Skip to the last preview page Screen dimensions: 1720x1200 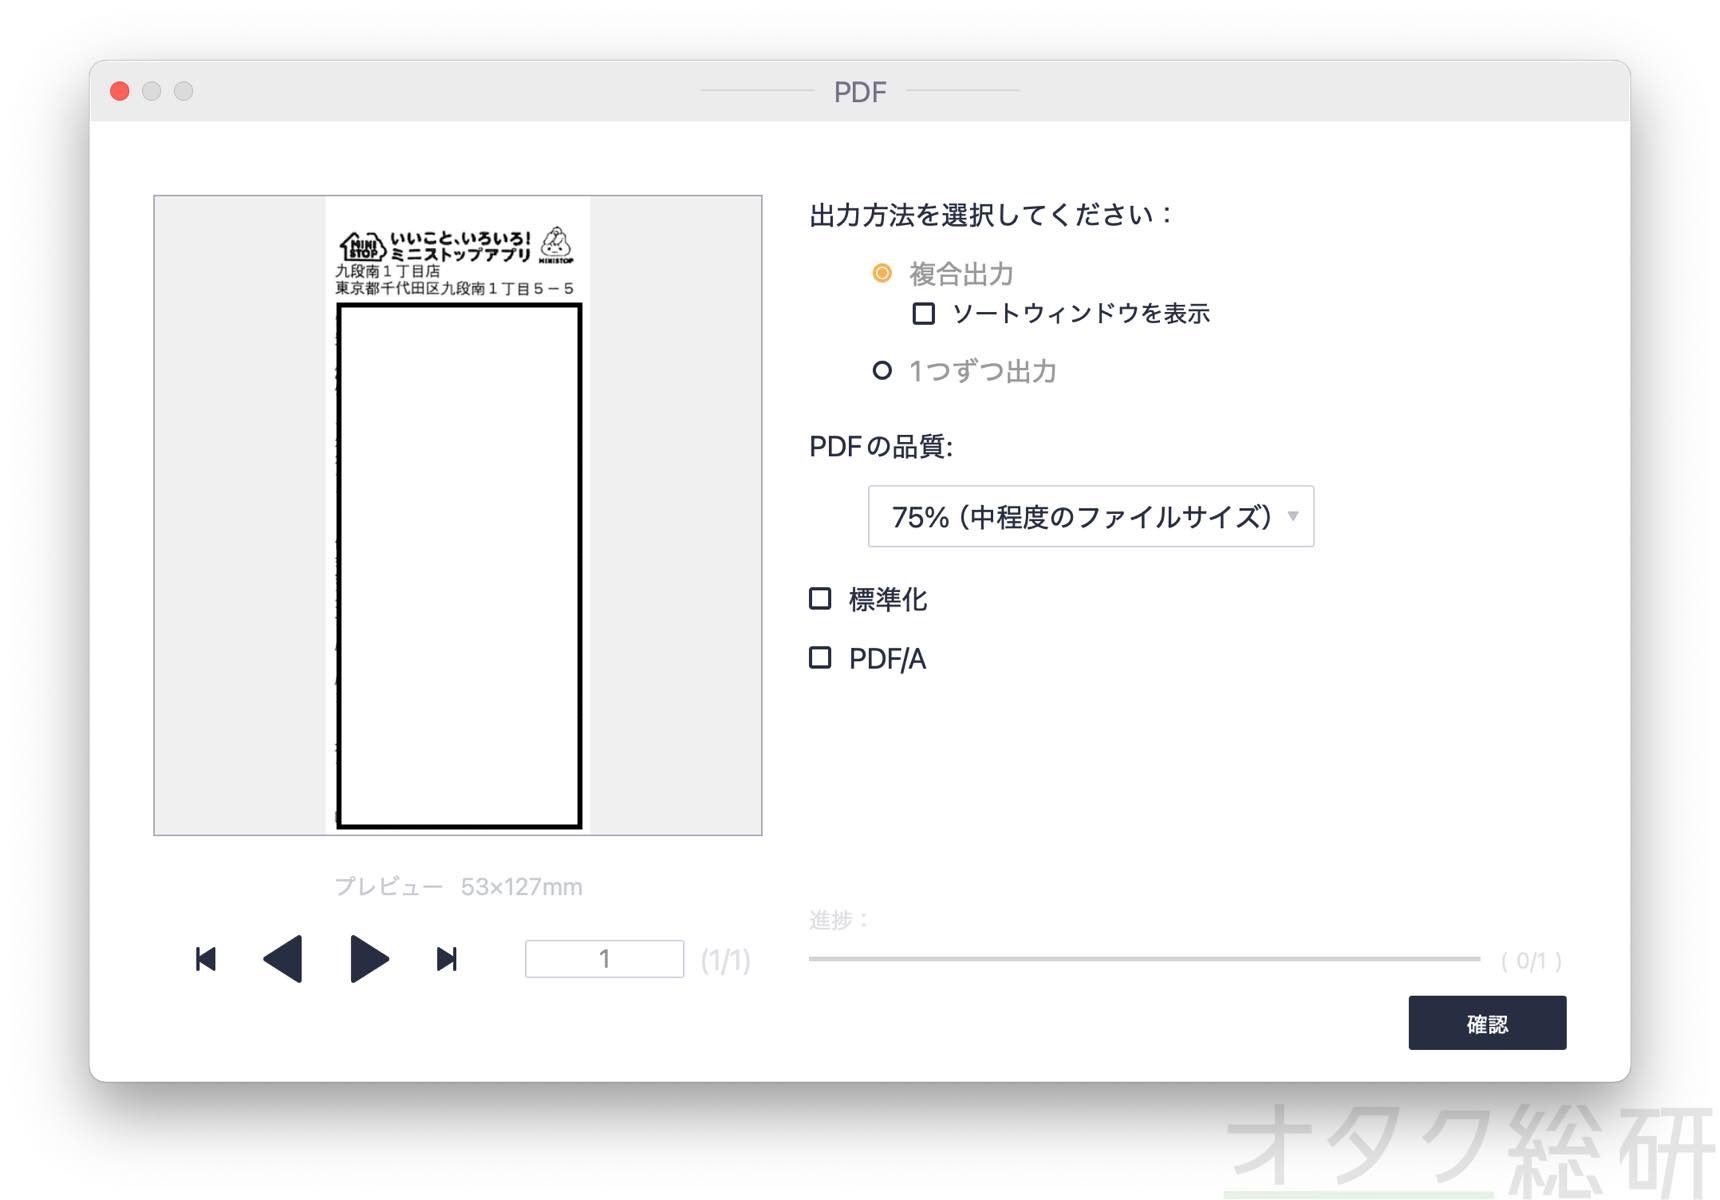tap(447, 960)
